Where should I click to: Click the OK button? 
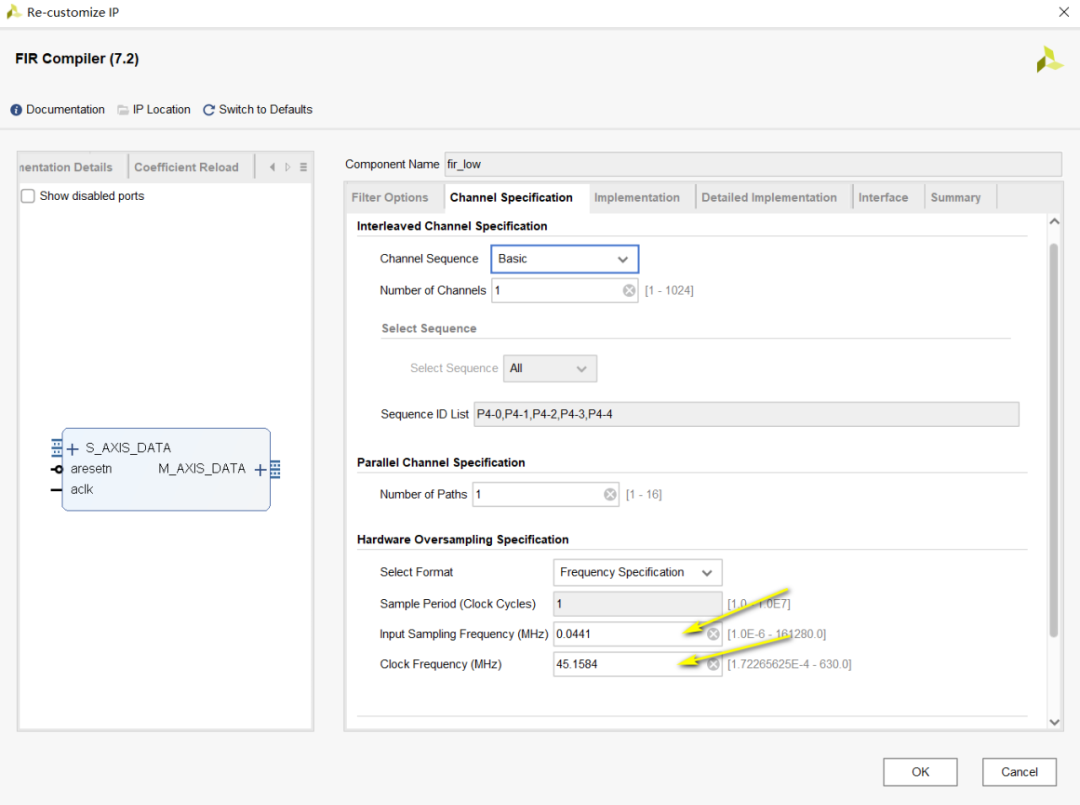pyautogui.click(x=920, y=772)
